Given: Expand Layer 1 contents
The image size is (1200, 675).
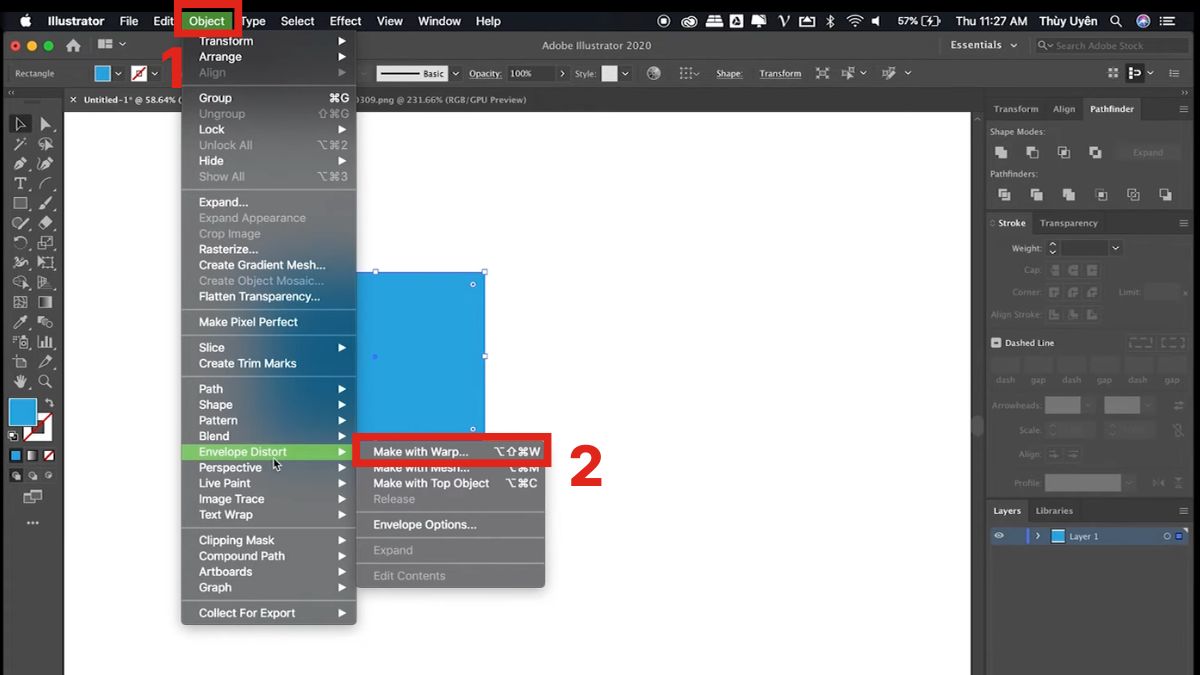Looking at the screenshot, I should (x=1037, y=537).
